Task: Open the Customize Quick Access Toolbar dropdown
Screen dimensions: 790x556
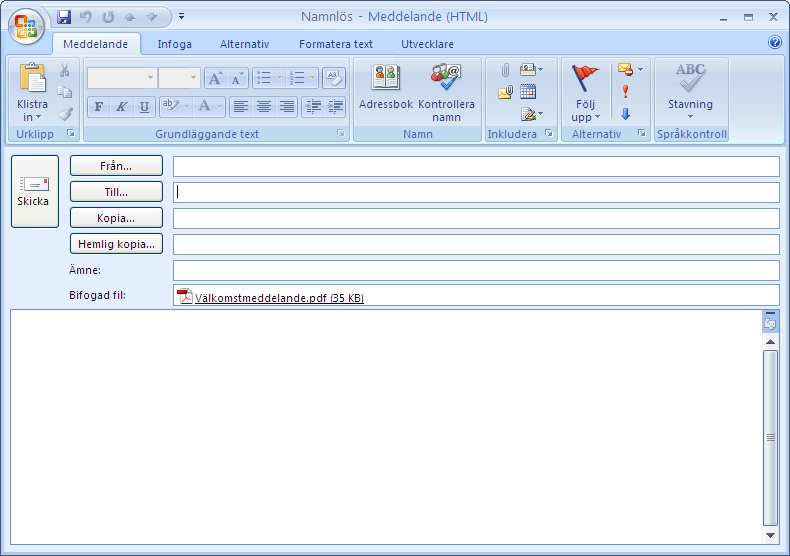Action: coord(181,17)
